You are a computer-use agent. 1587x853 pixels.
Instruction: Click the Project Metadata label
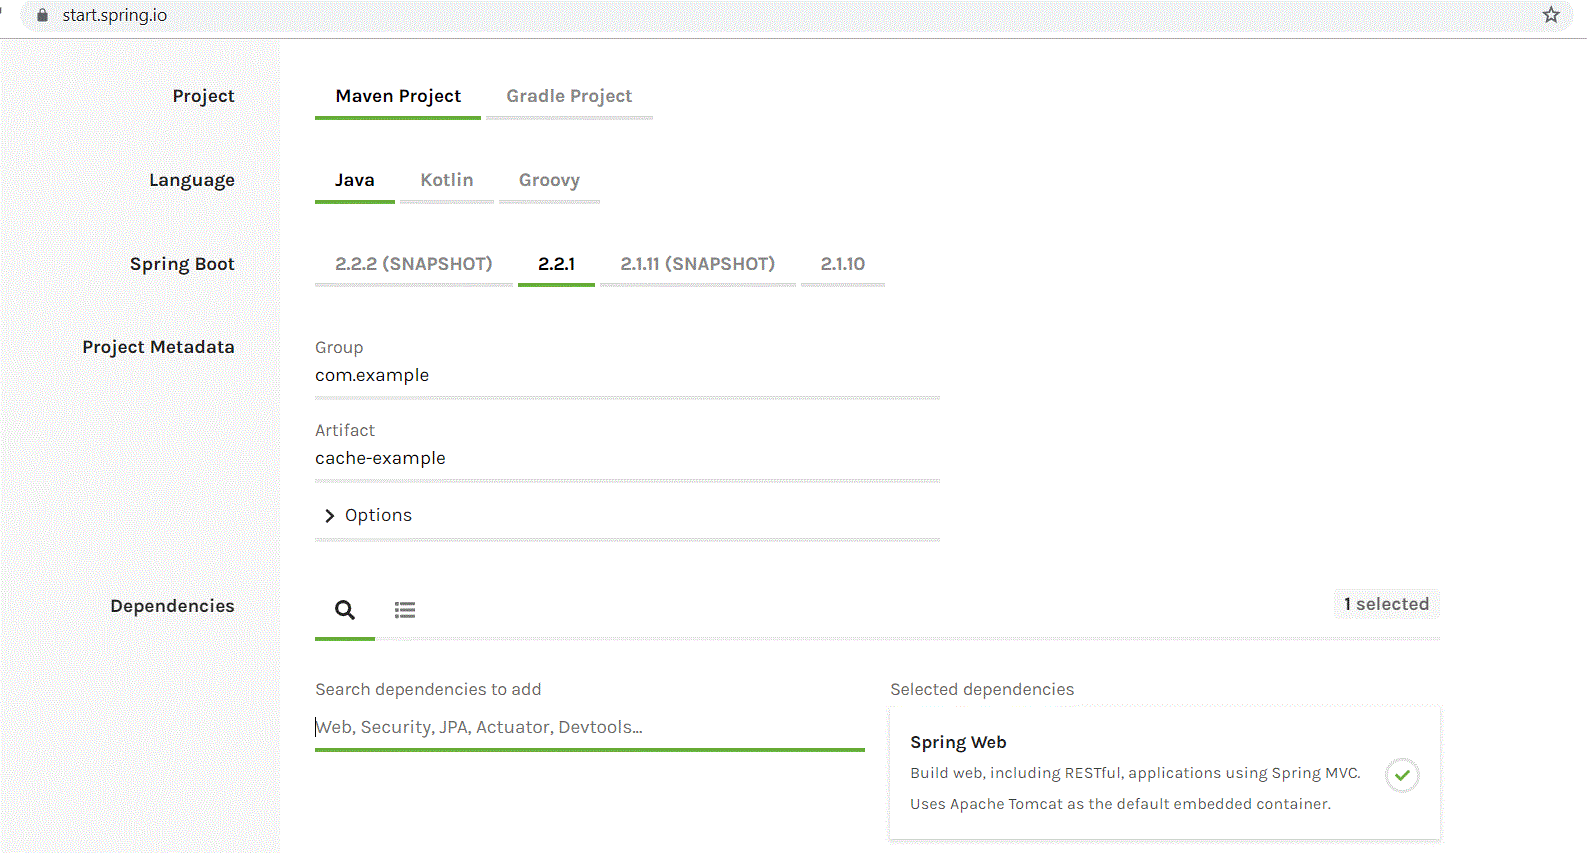point(158,347)
